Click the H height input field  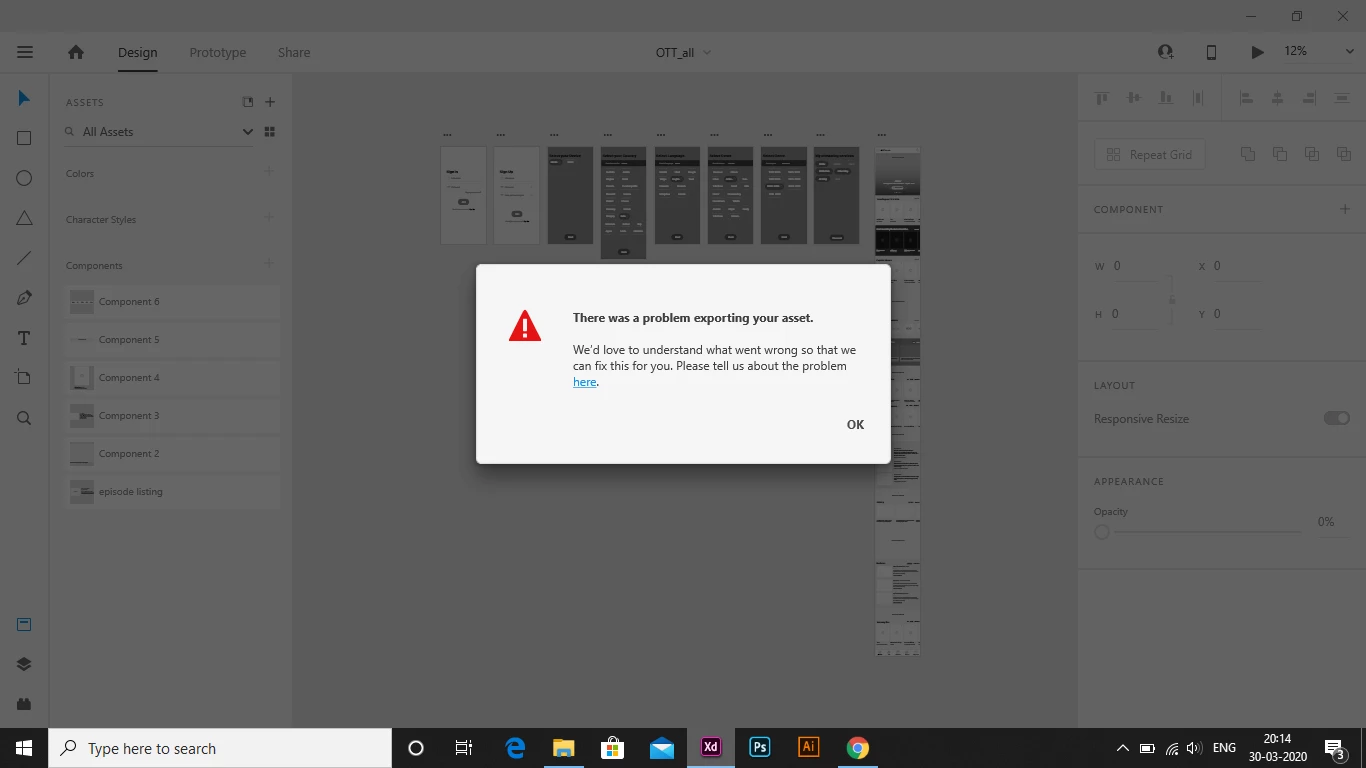1137,314
